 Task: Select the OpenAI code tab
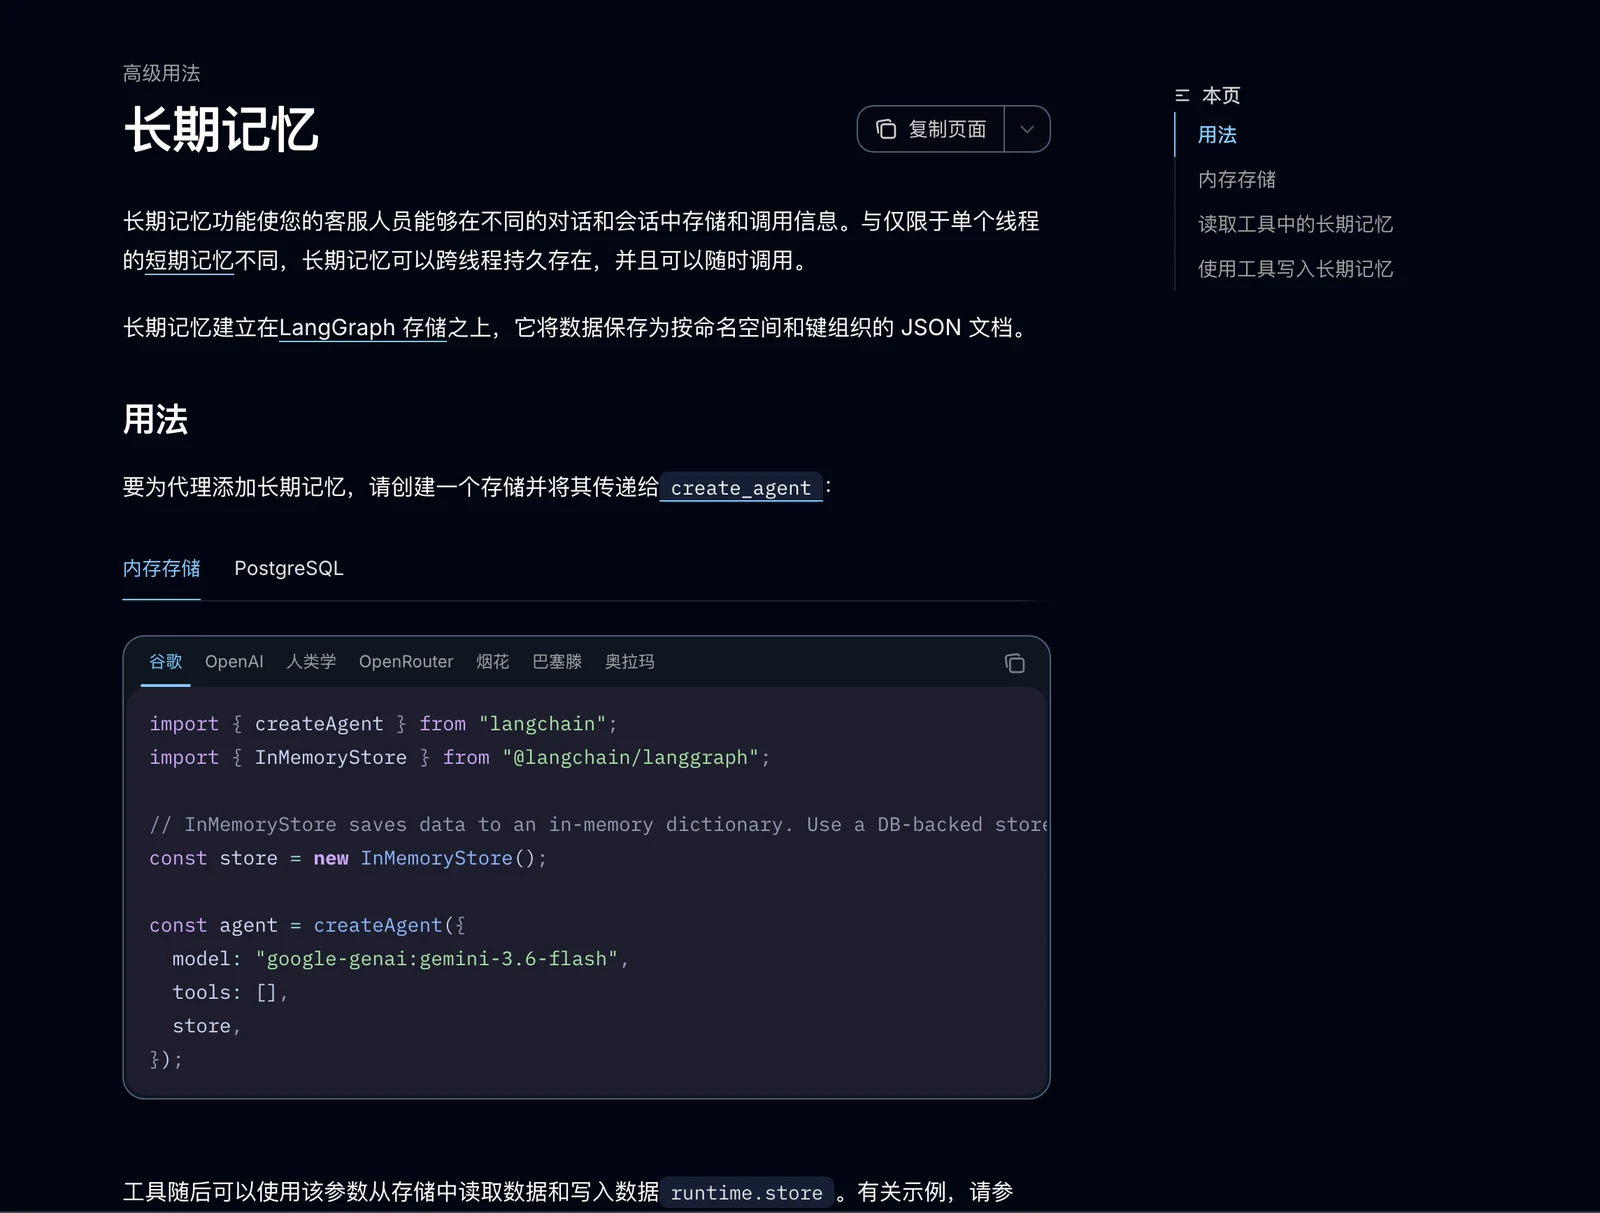(x=234, y=662)
